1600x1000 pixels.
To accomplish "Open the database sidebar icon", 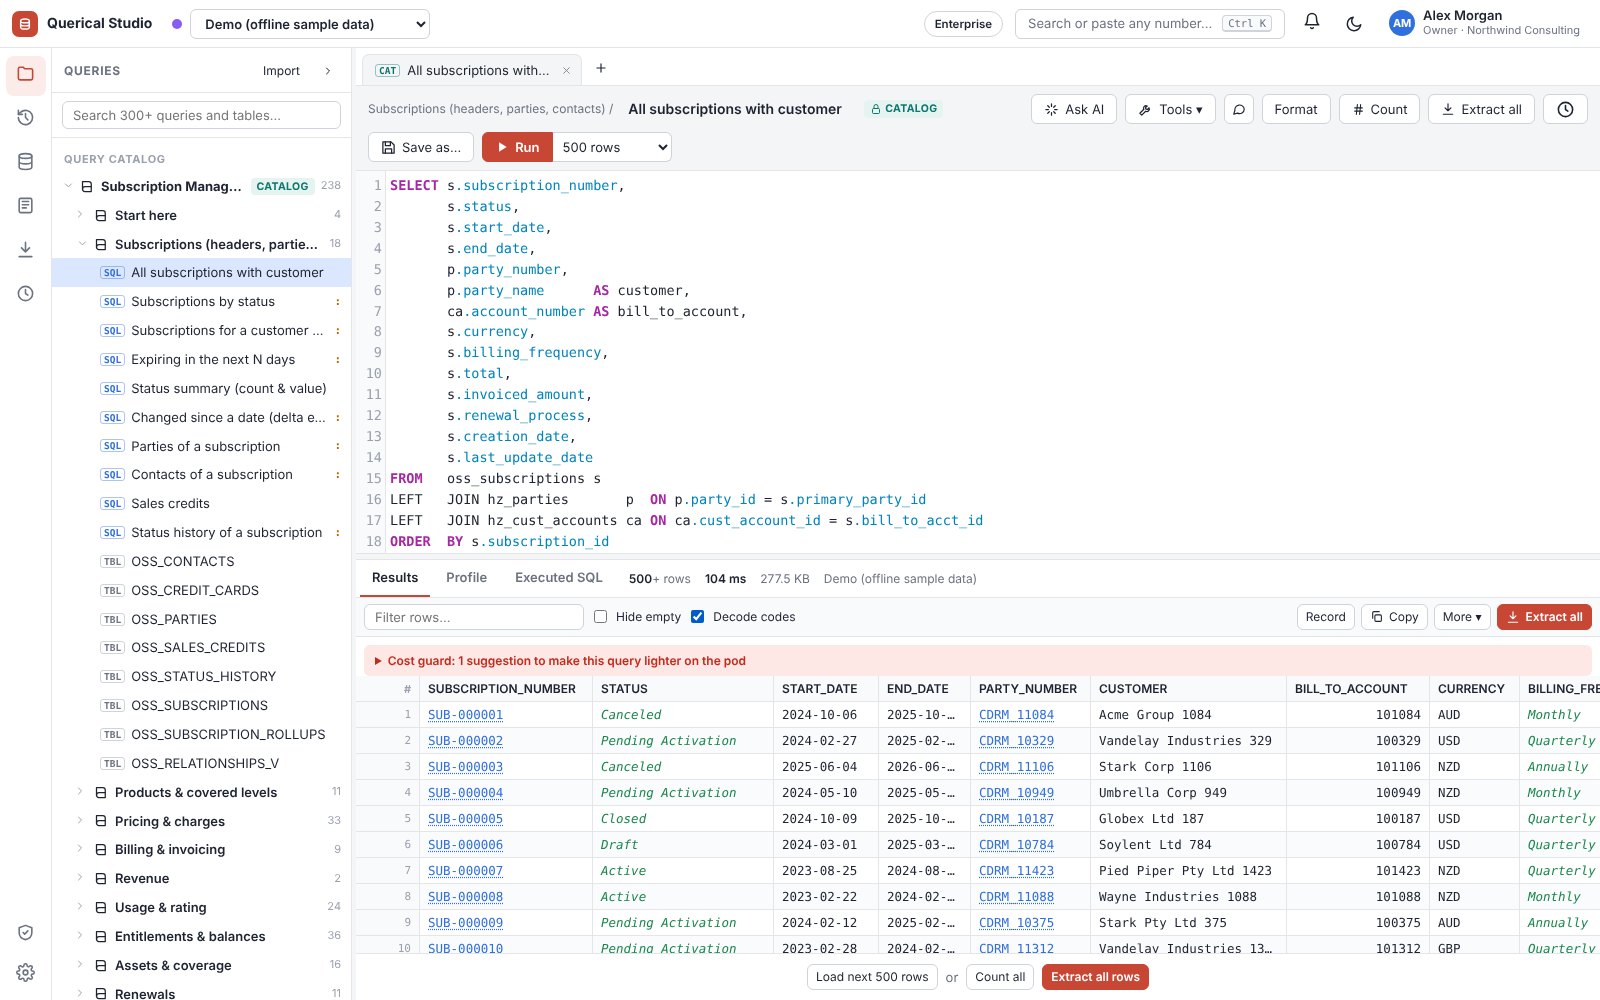I will tap(26, 162).
